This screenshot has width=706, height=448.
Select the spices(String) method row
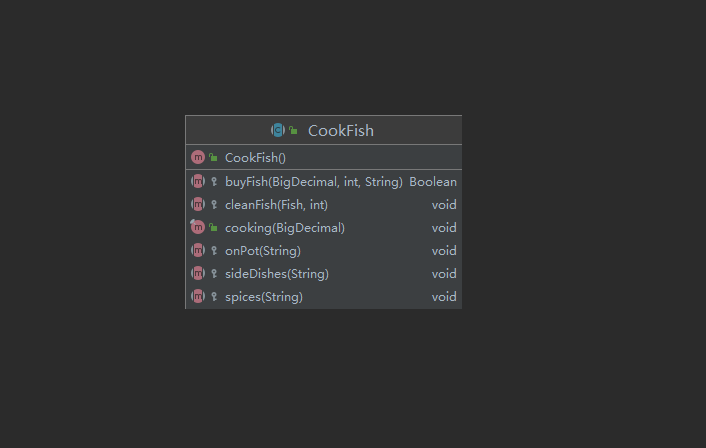(263, 297)
